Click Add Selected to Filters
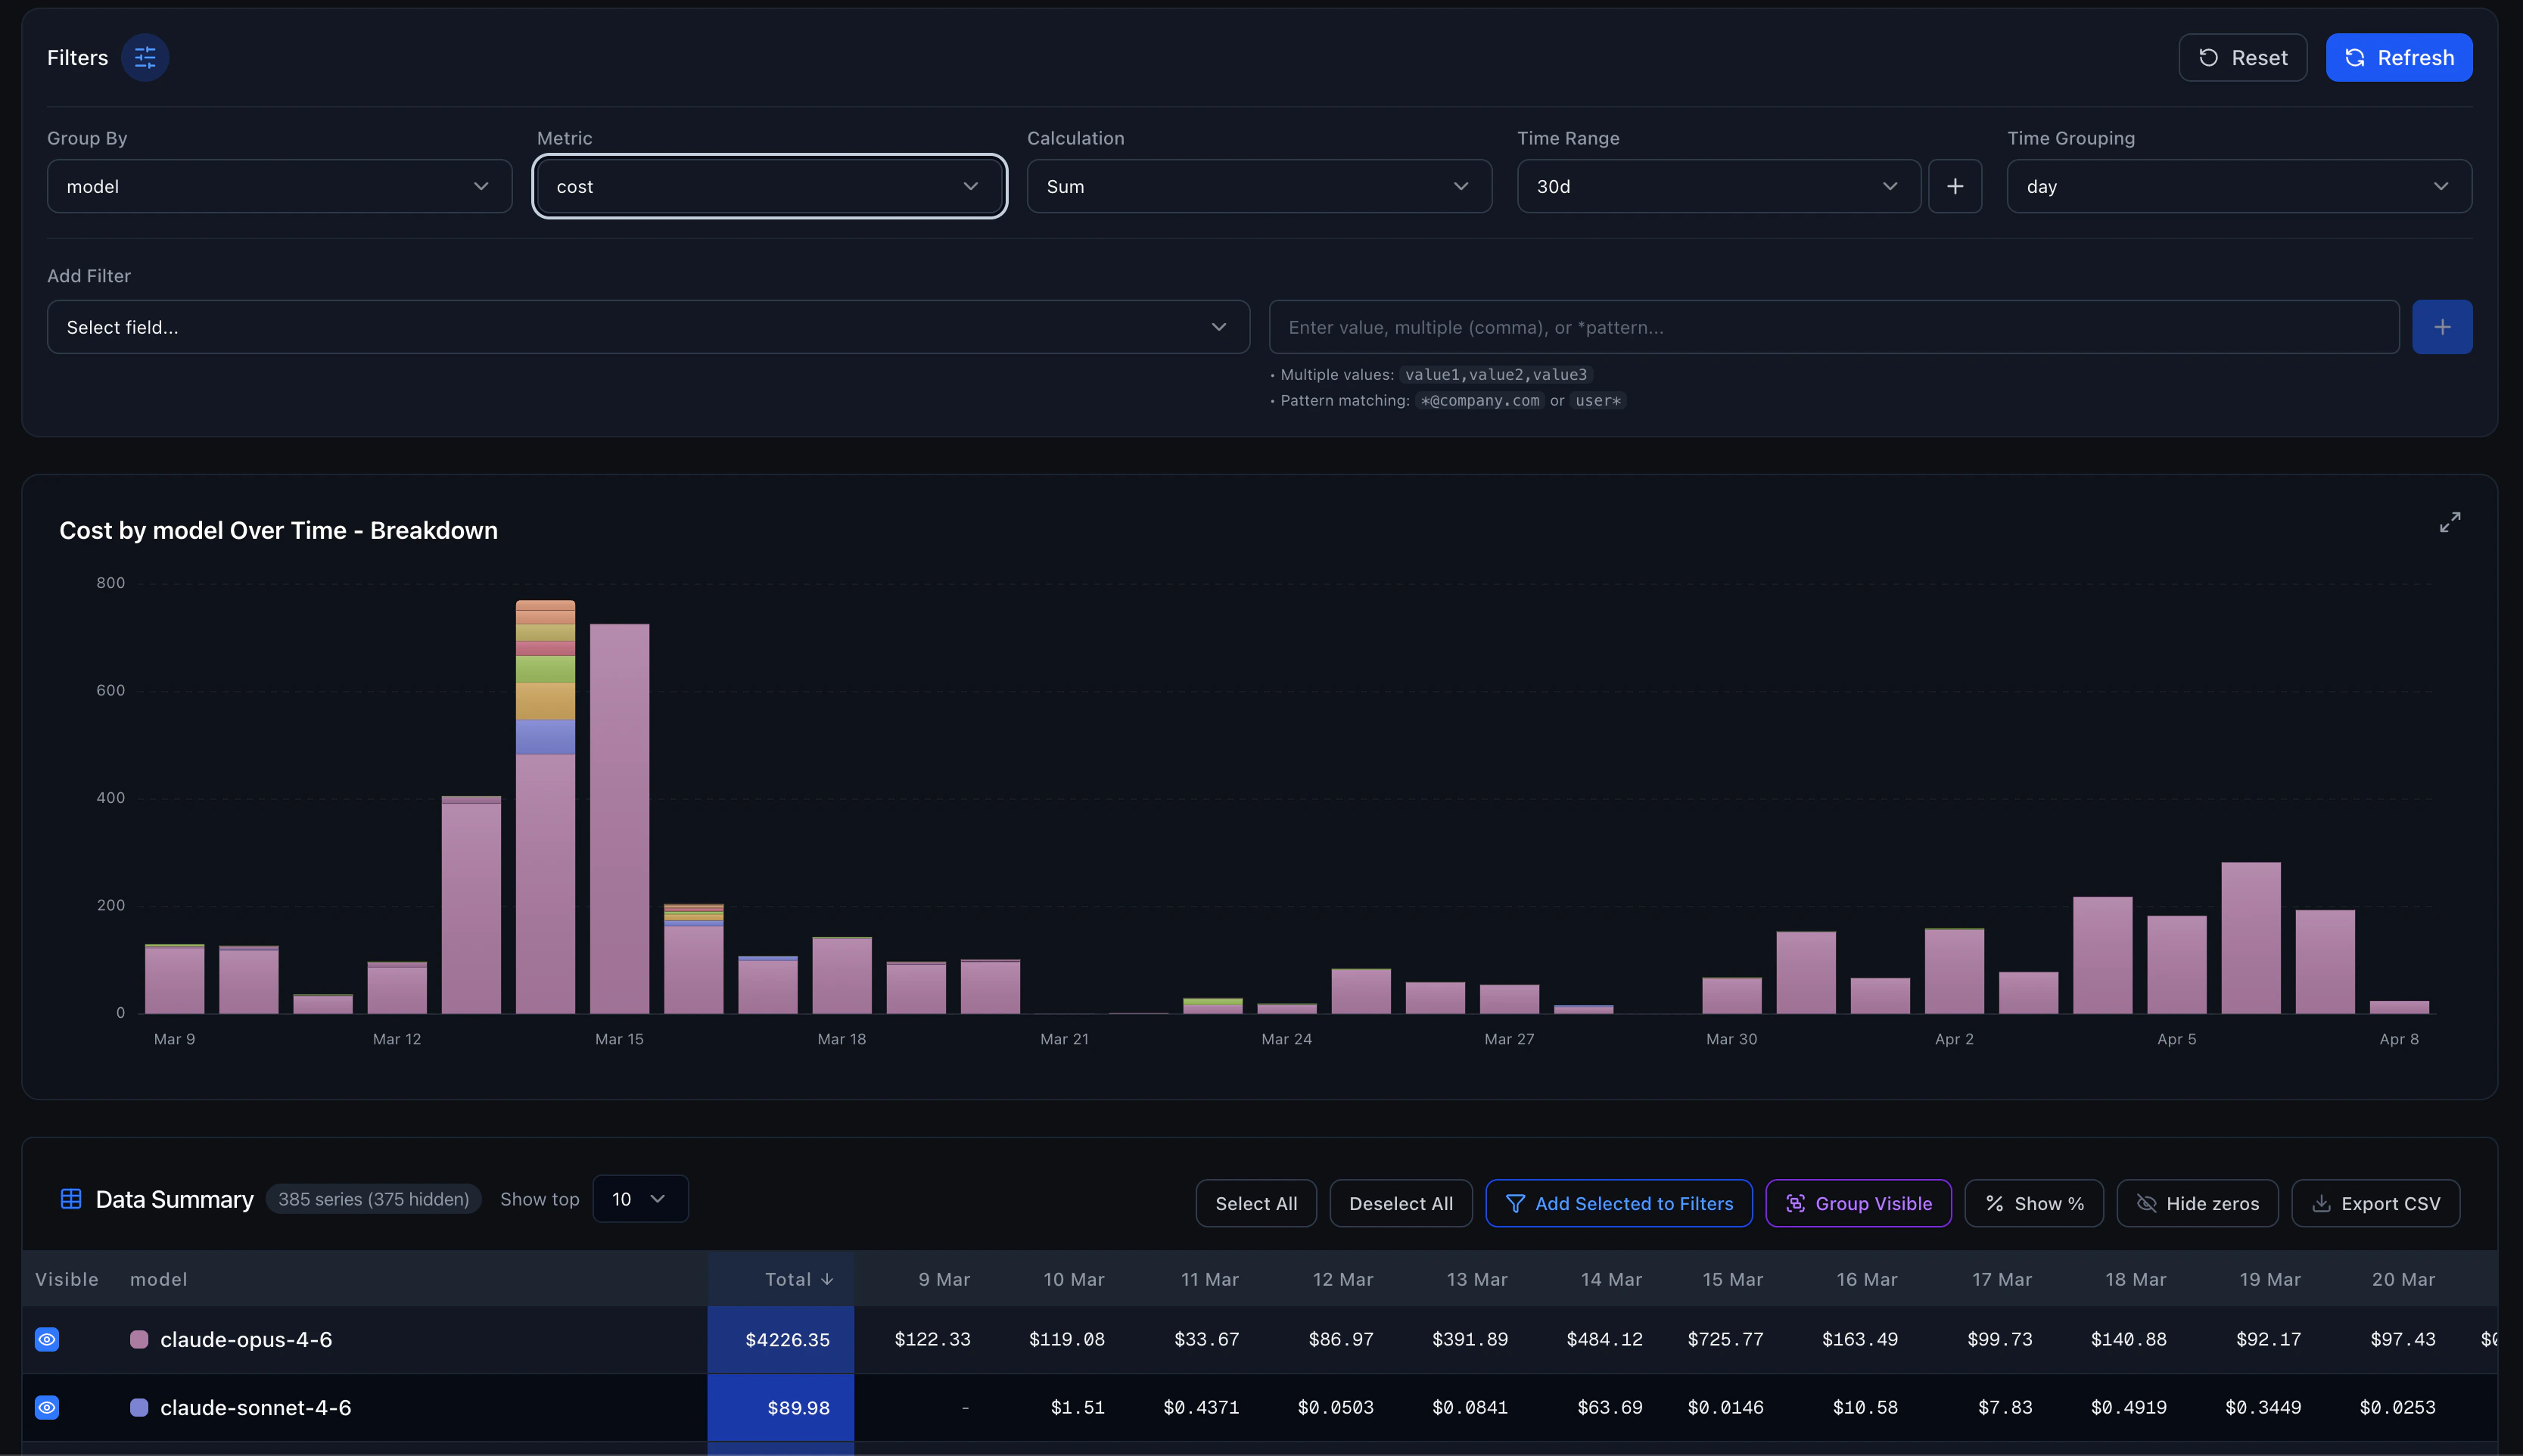The width and height of the screenshot is (2523, 1456). click(1618, 1203)
